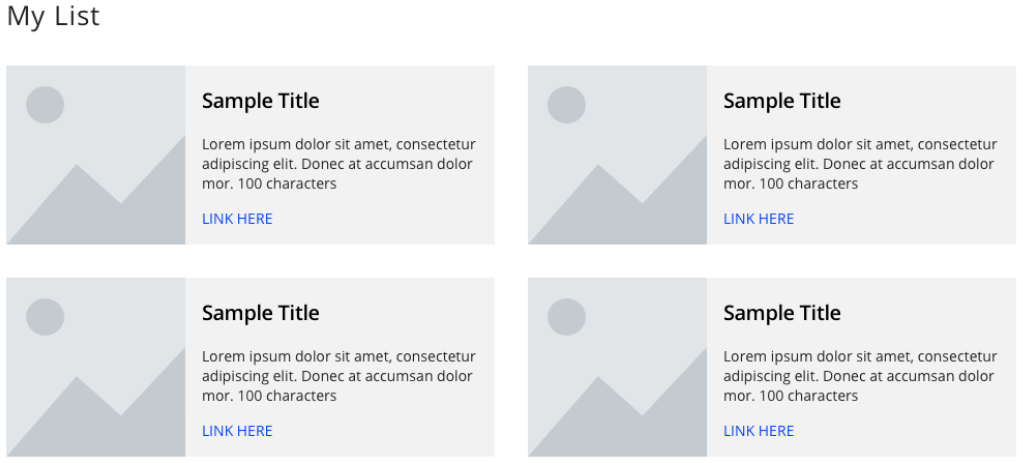Screen dimensions: 1023x463
Task: Click the top-left card placeholder image
Action: click(96, 155)
